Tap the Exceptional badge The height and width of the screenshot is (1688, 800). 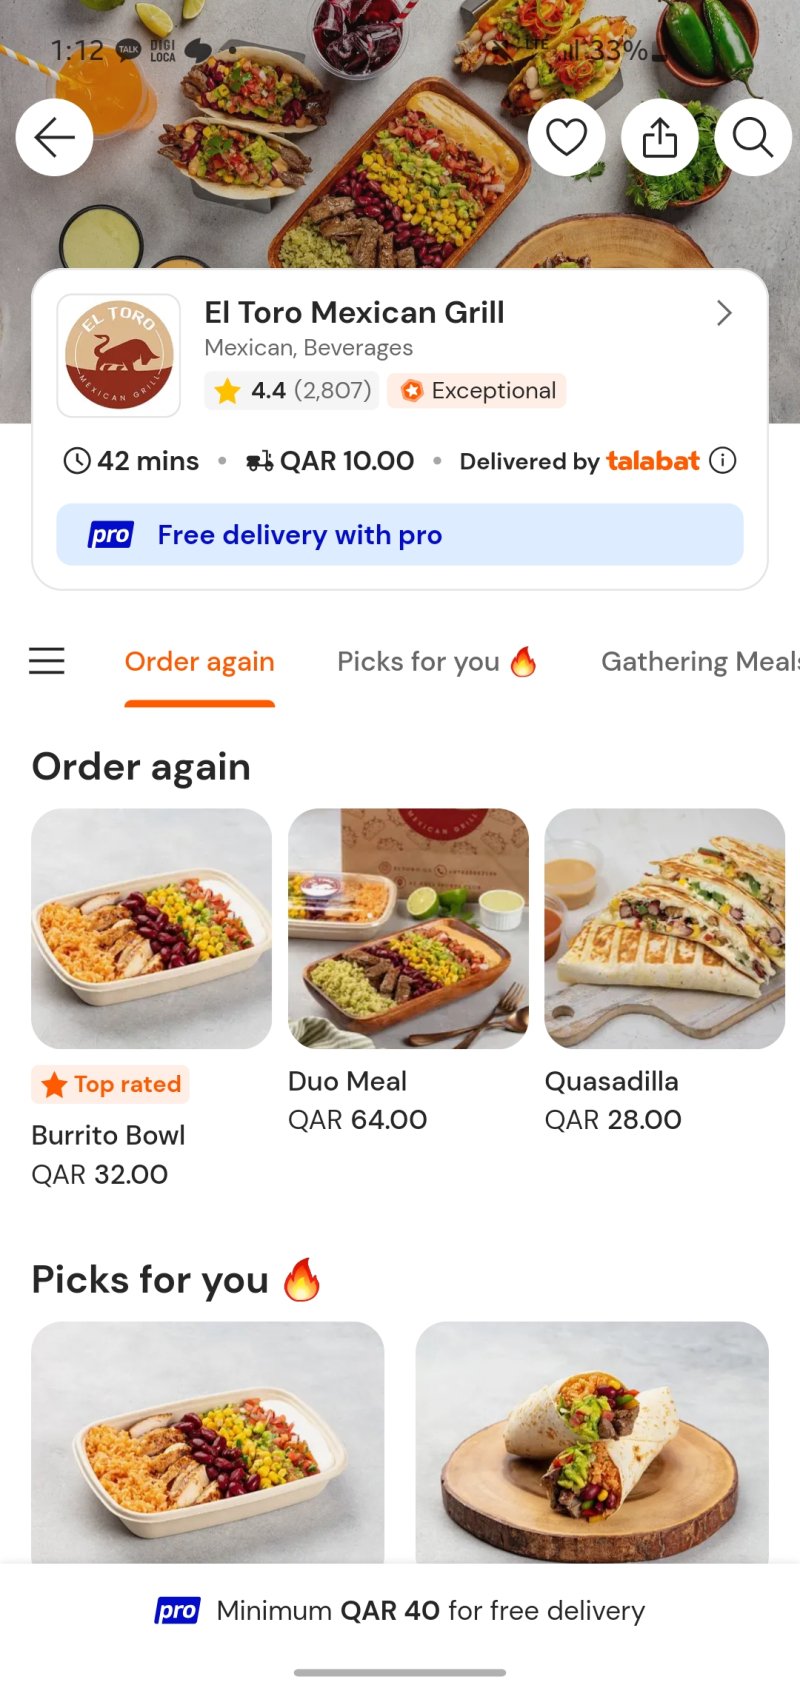point(478,390)
